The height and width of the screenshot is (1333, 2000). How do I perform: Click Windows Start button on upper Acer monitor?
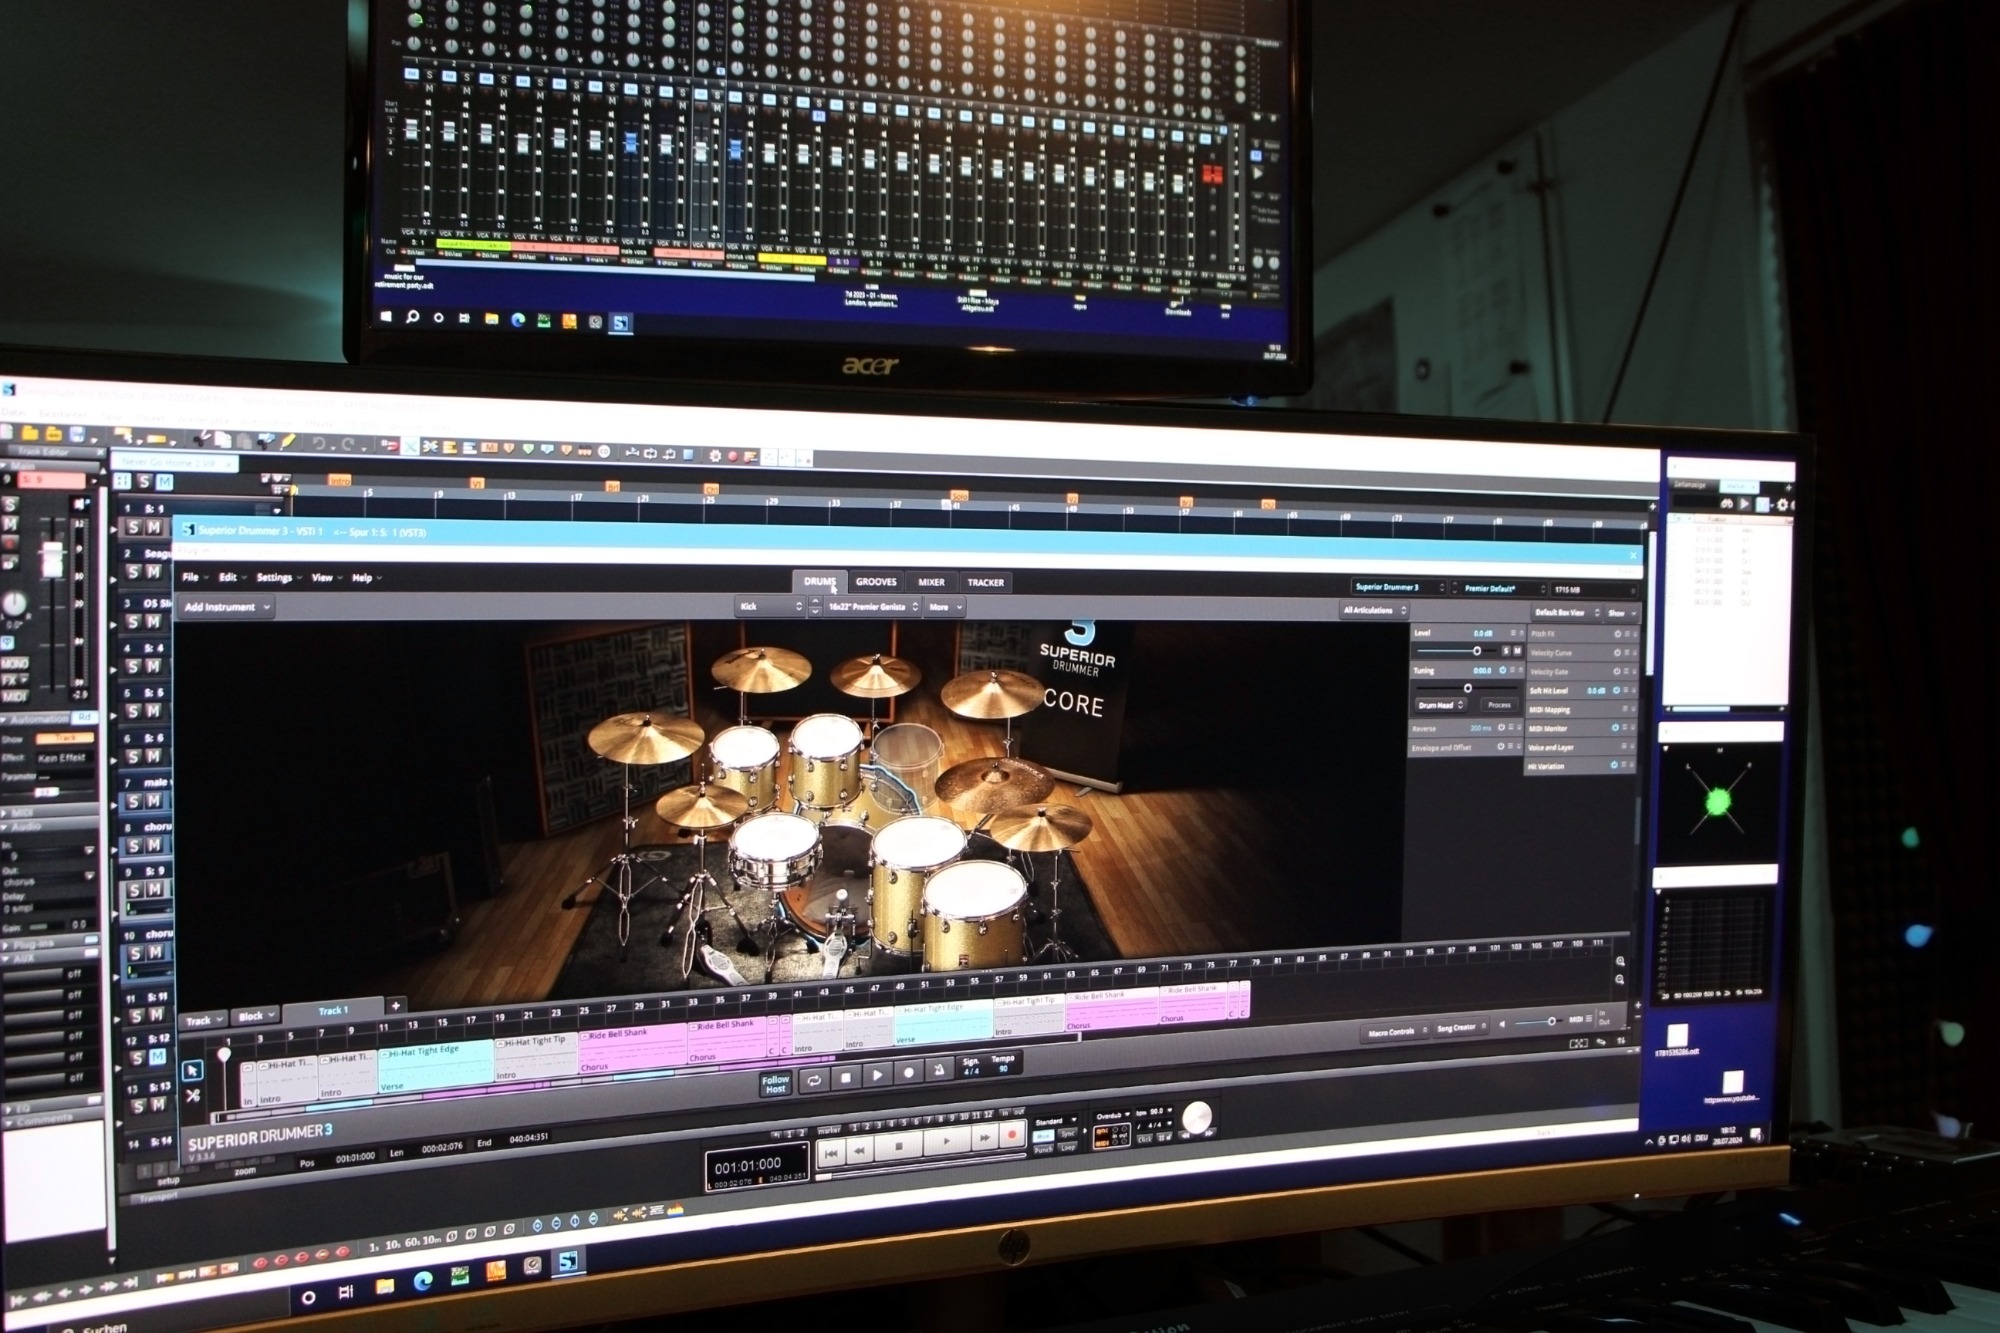[386, 315]
